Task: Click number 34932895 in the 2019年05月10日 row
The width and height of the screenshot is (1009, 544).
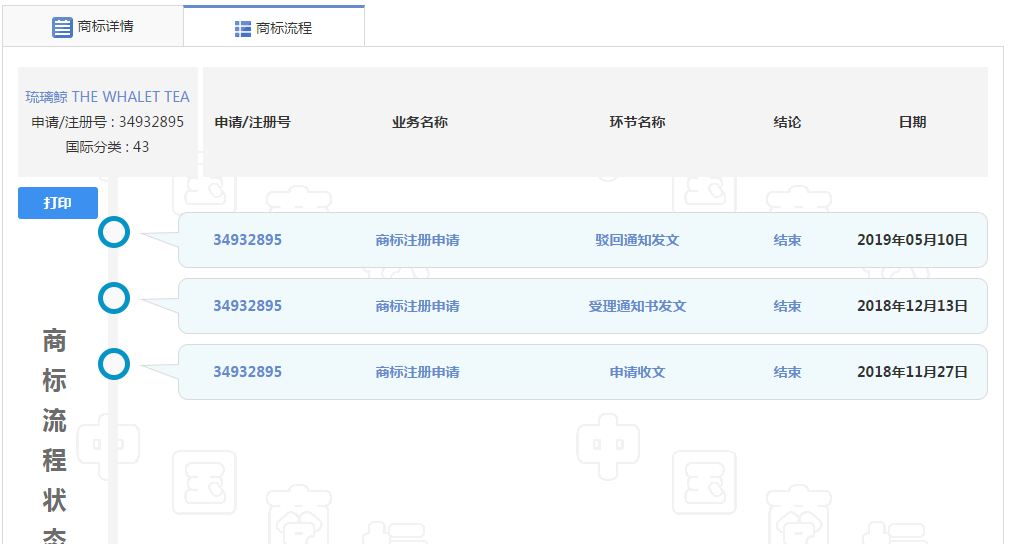Action: pyautogui.click(x=247, y=240)
